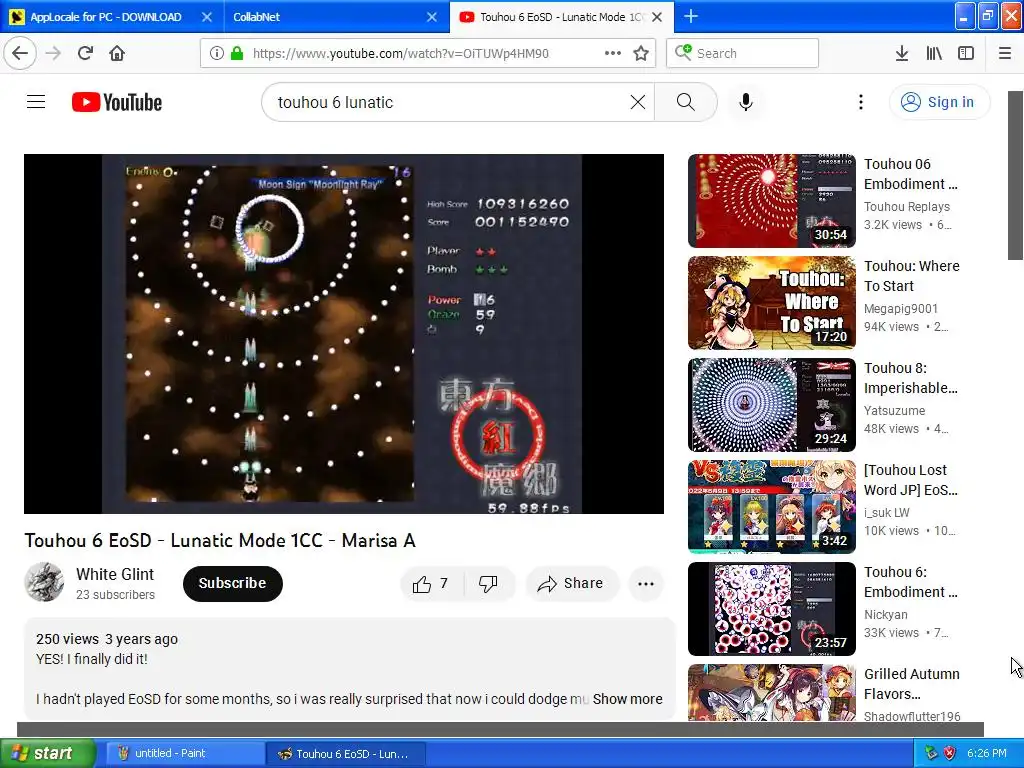The width and height of the screenshot is (1024, 768).
Task: Bookmark this page with the star icon
Action: 641,53
